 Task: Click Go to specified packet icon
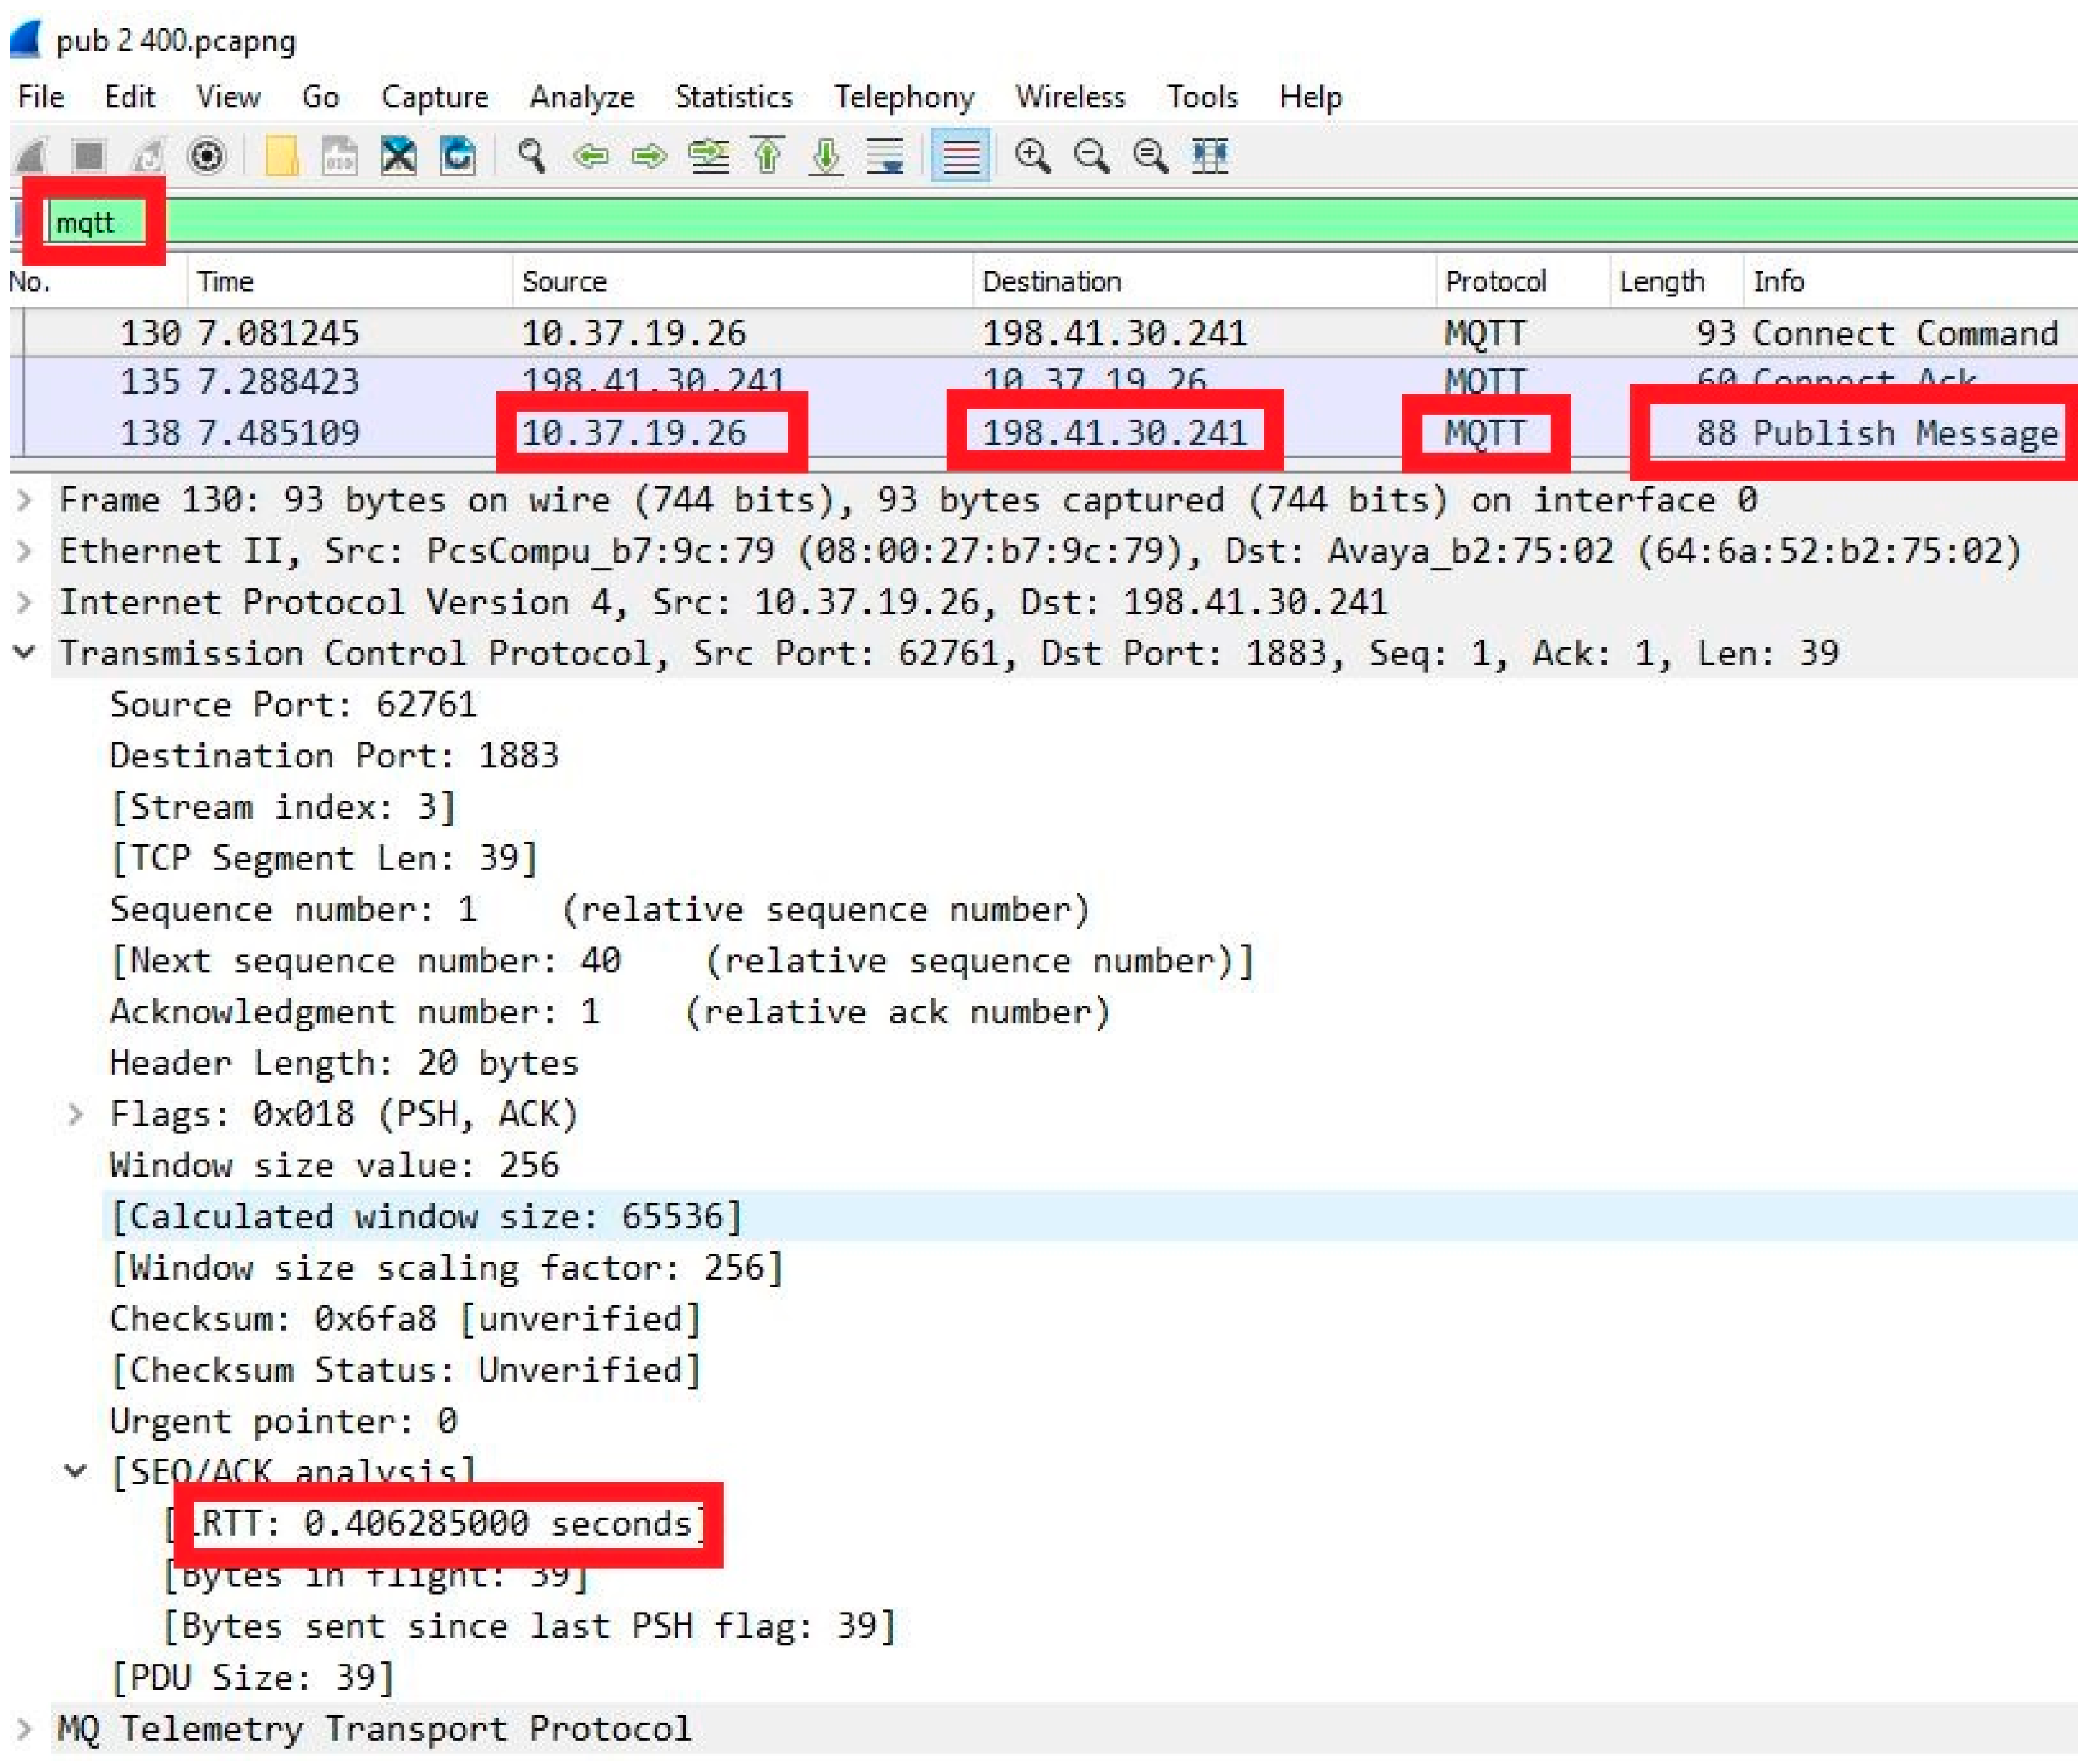709,156
